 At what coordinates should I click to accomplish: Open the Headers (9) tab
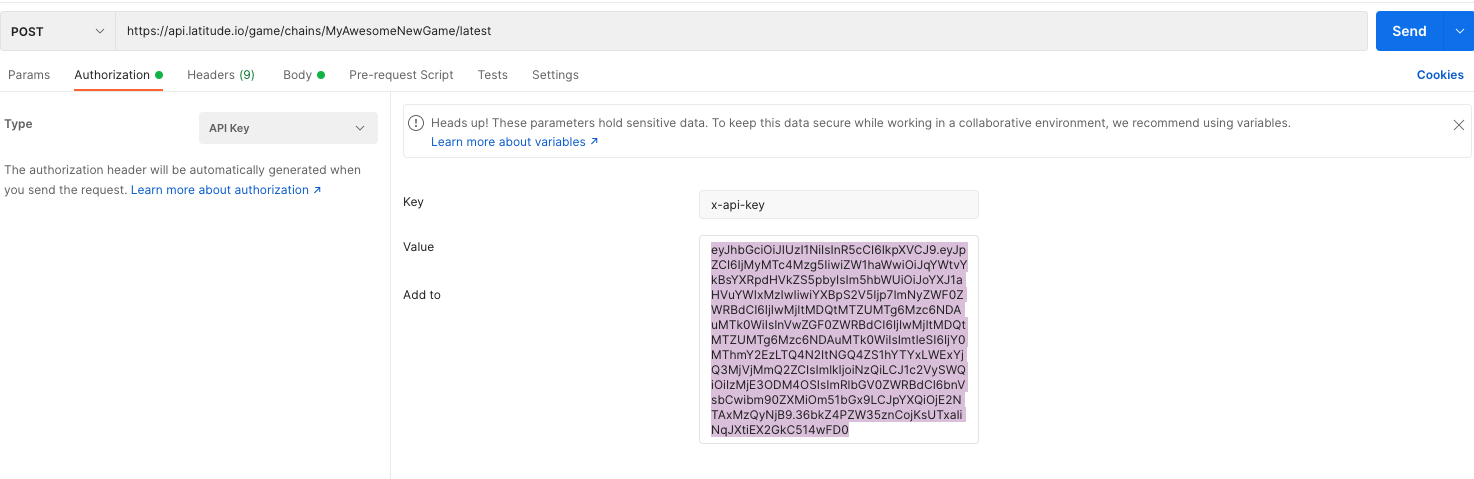coord(221,75)
